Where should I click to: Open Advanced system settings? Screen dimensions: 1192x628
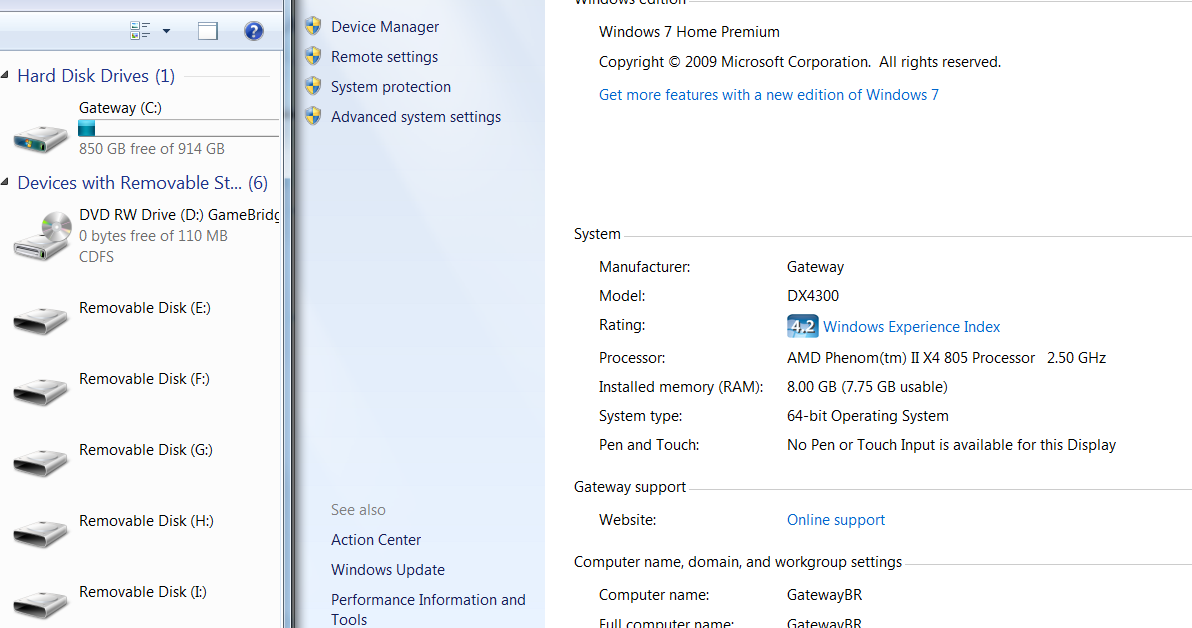(415, 117)
